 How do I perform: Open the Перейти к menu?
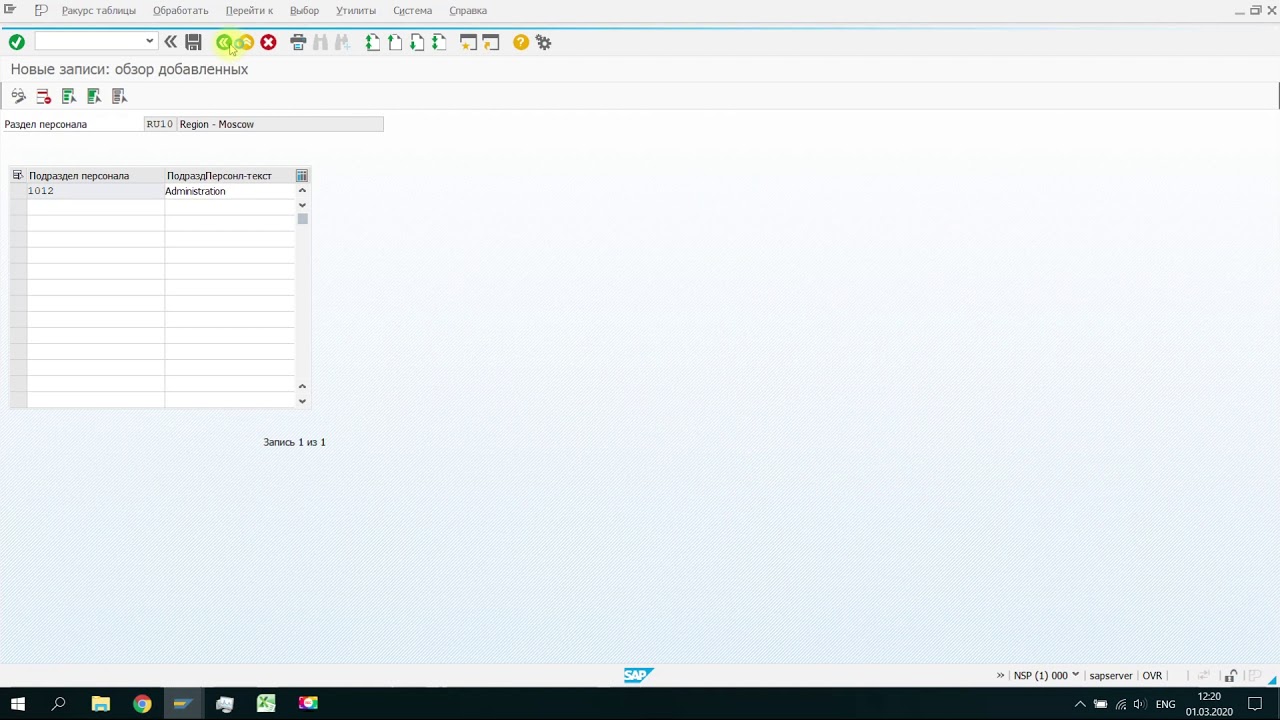point(249,10)
